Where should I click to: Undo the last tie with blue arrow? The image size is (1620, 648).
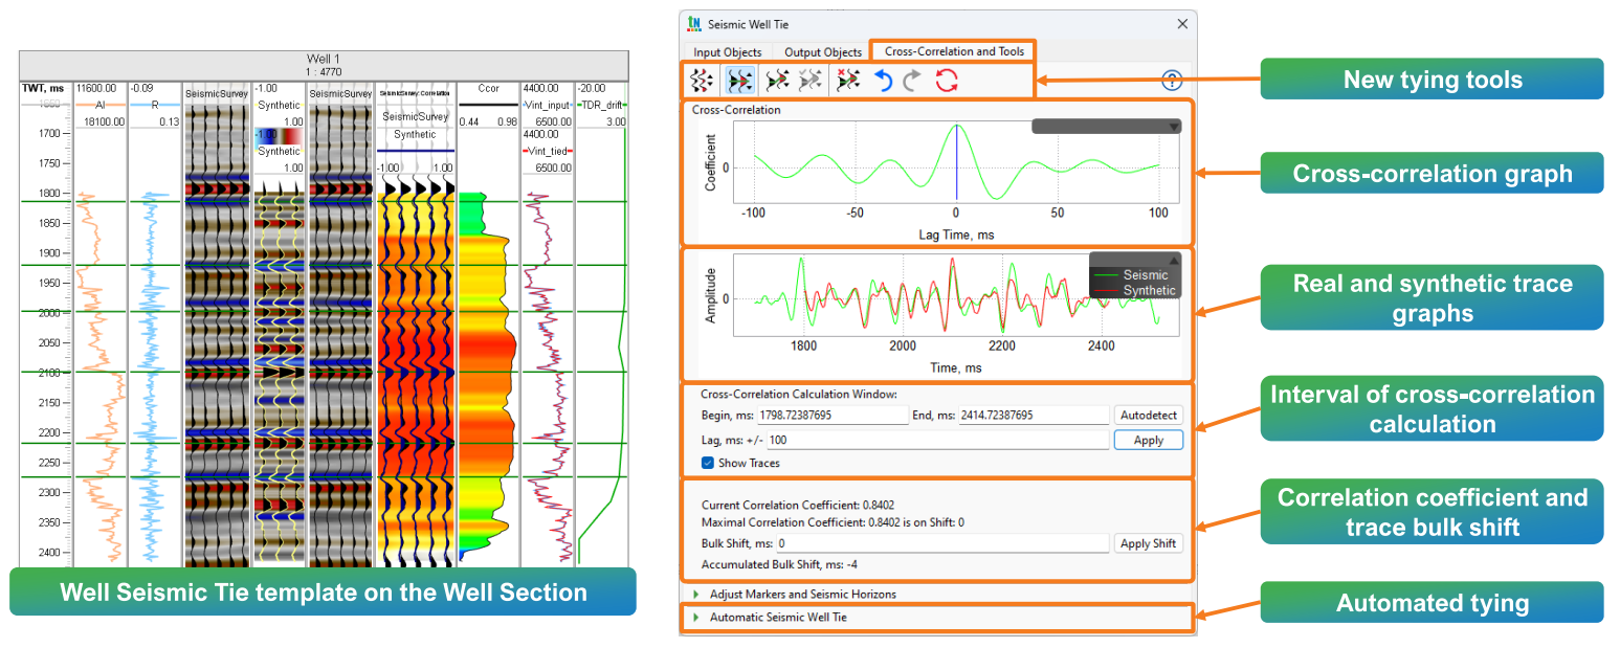(882, 80)
